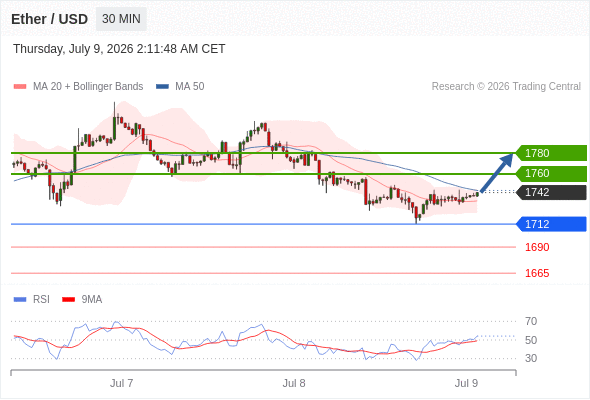Click the Research Trading Central copyright text
Viewport: 590px width, 400px height.
[x=506, y=87]
